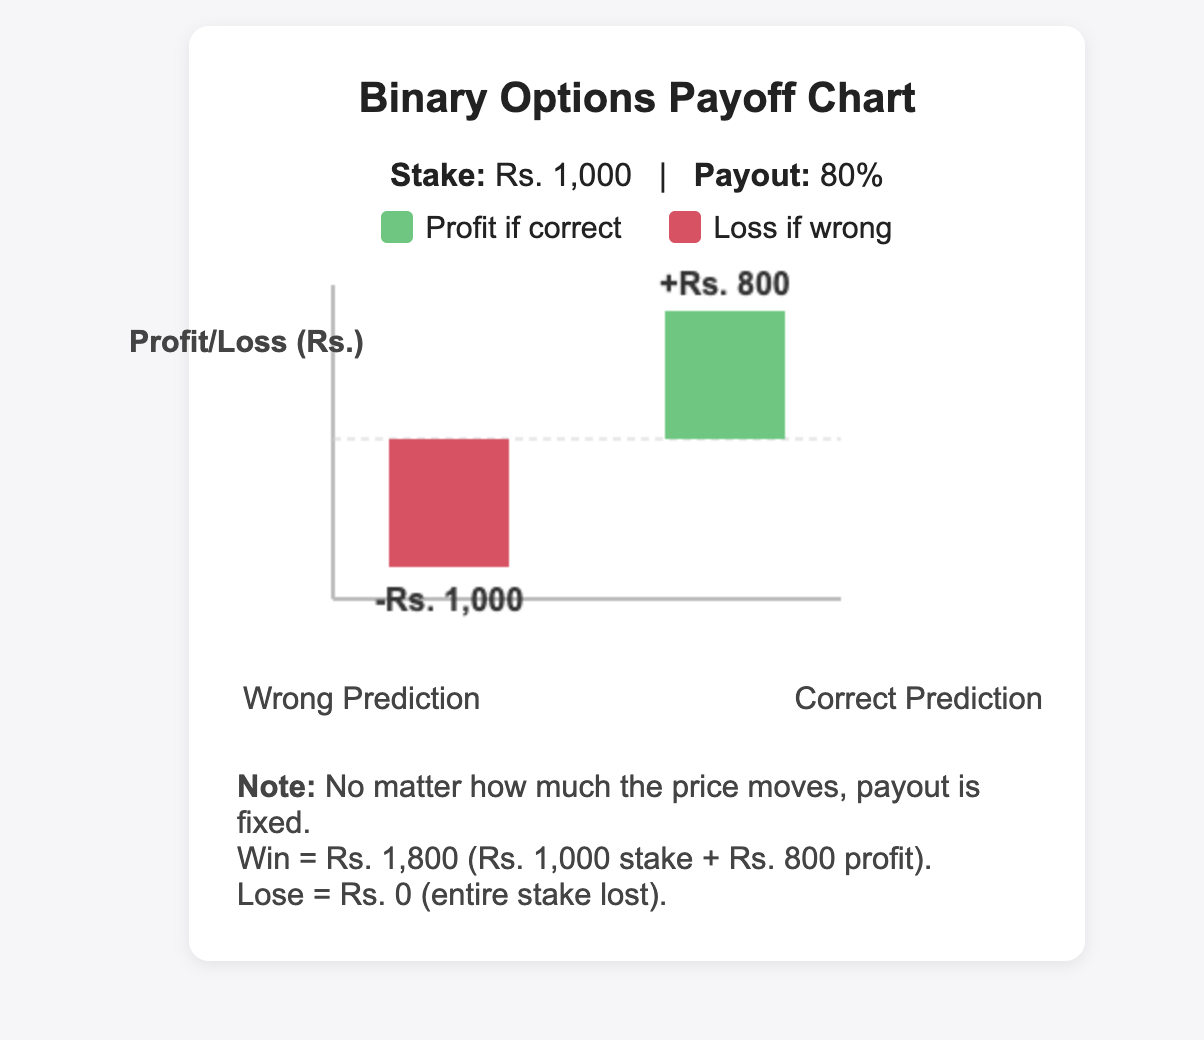Select the Profit if correct legend label

(x=523, y=228)
